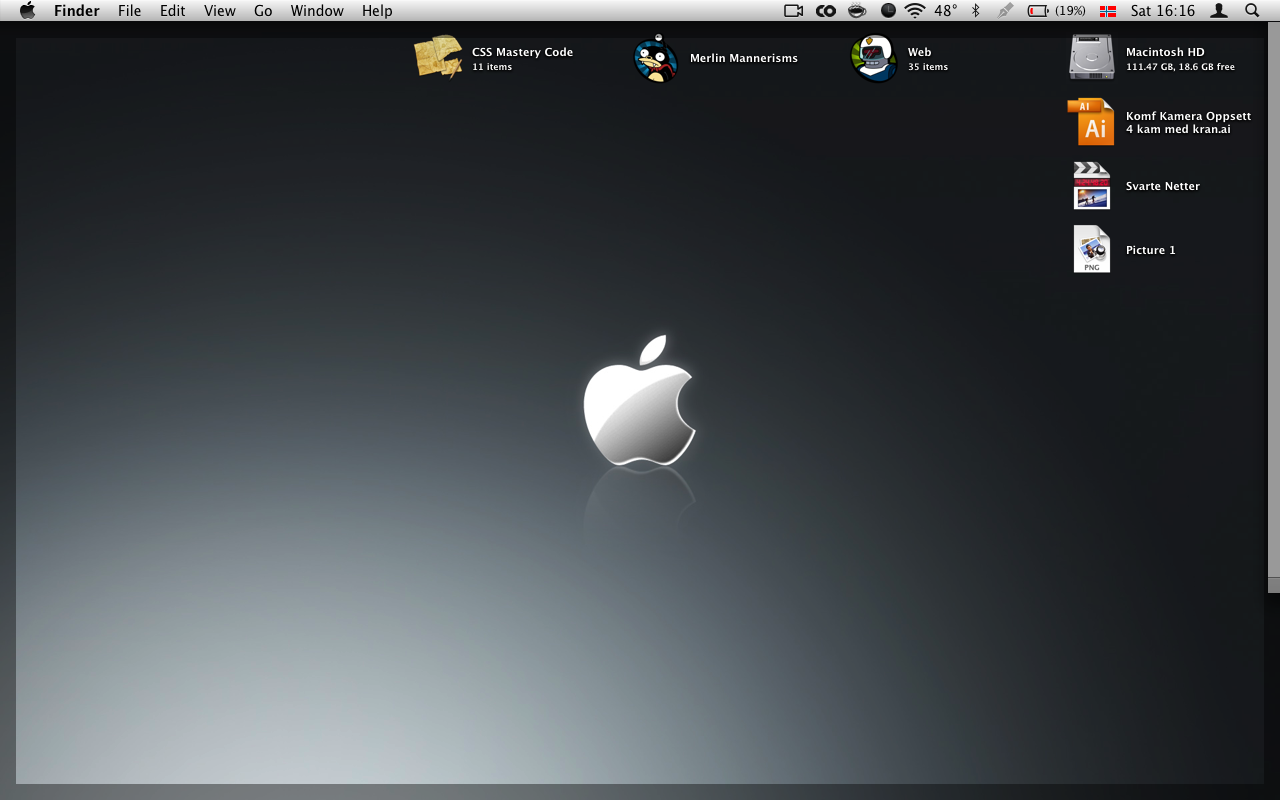This screenshot has width=1280, height=800.
Task: Select the Macintosh HD drive icon
Action: tap(1091, 58)
